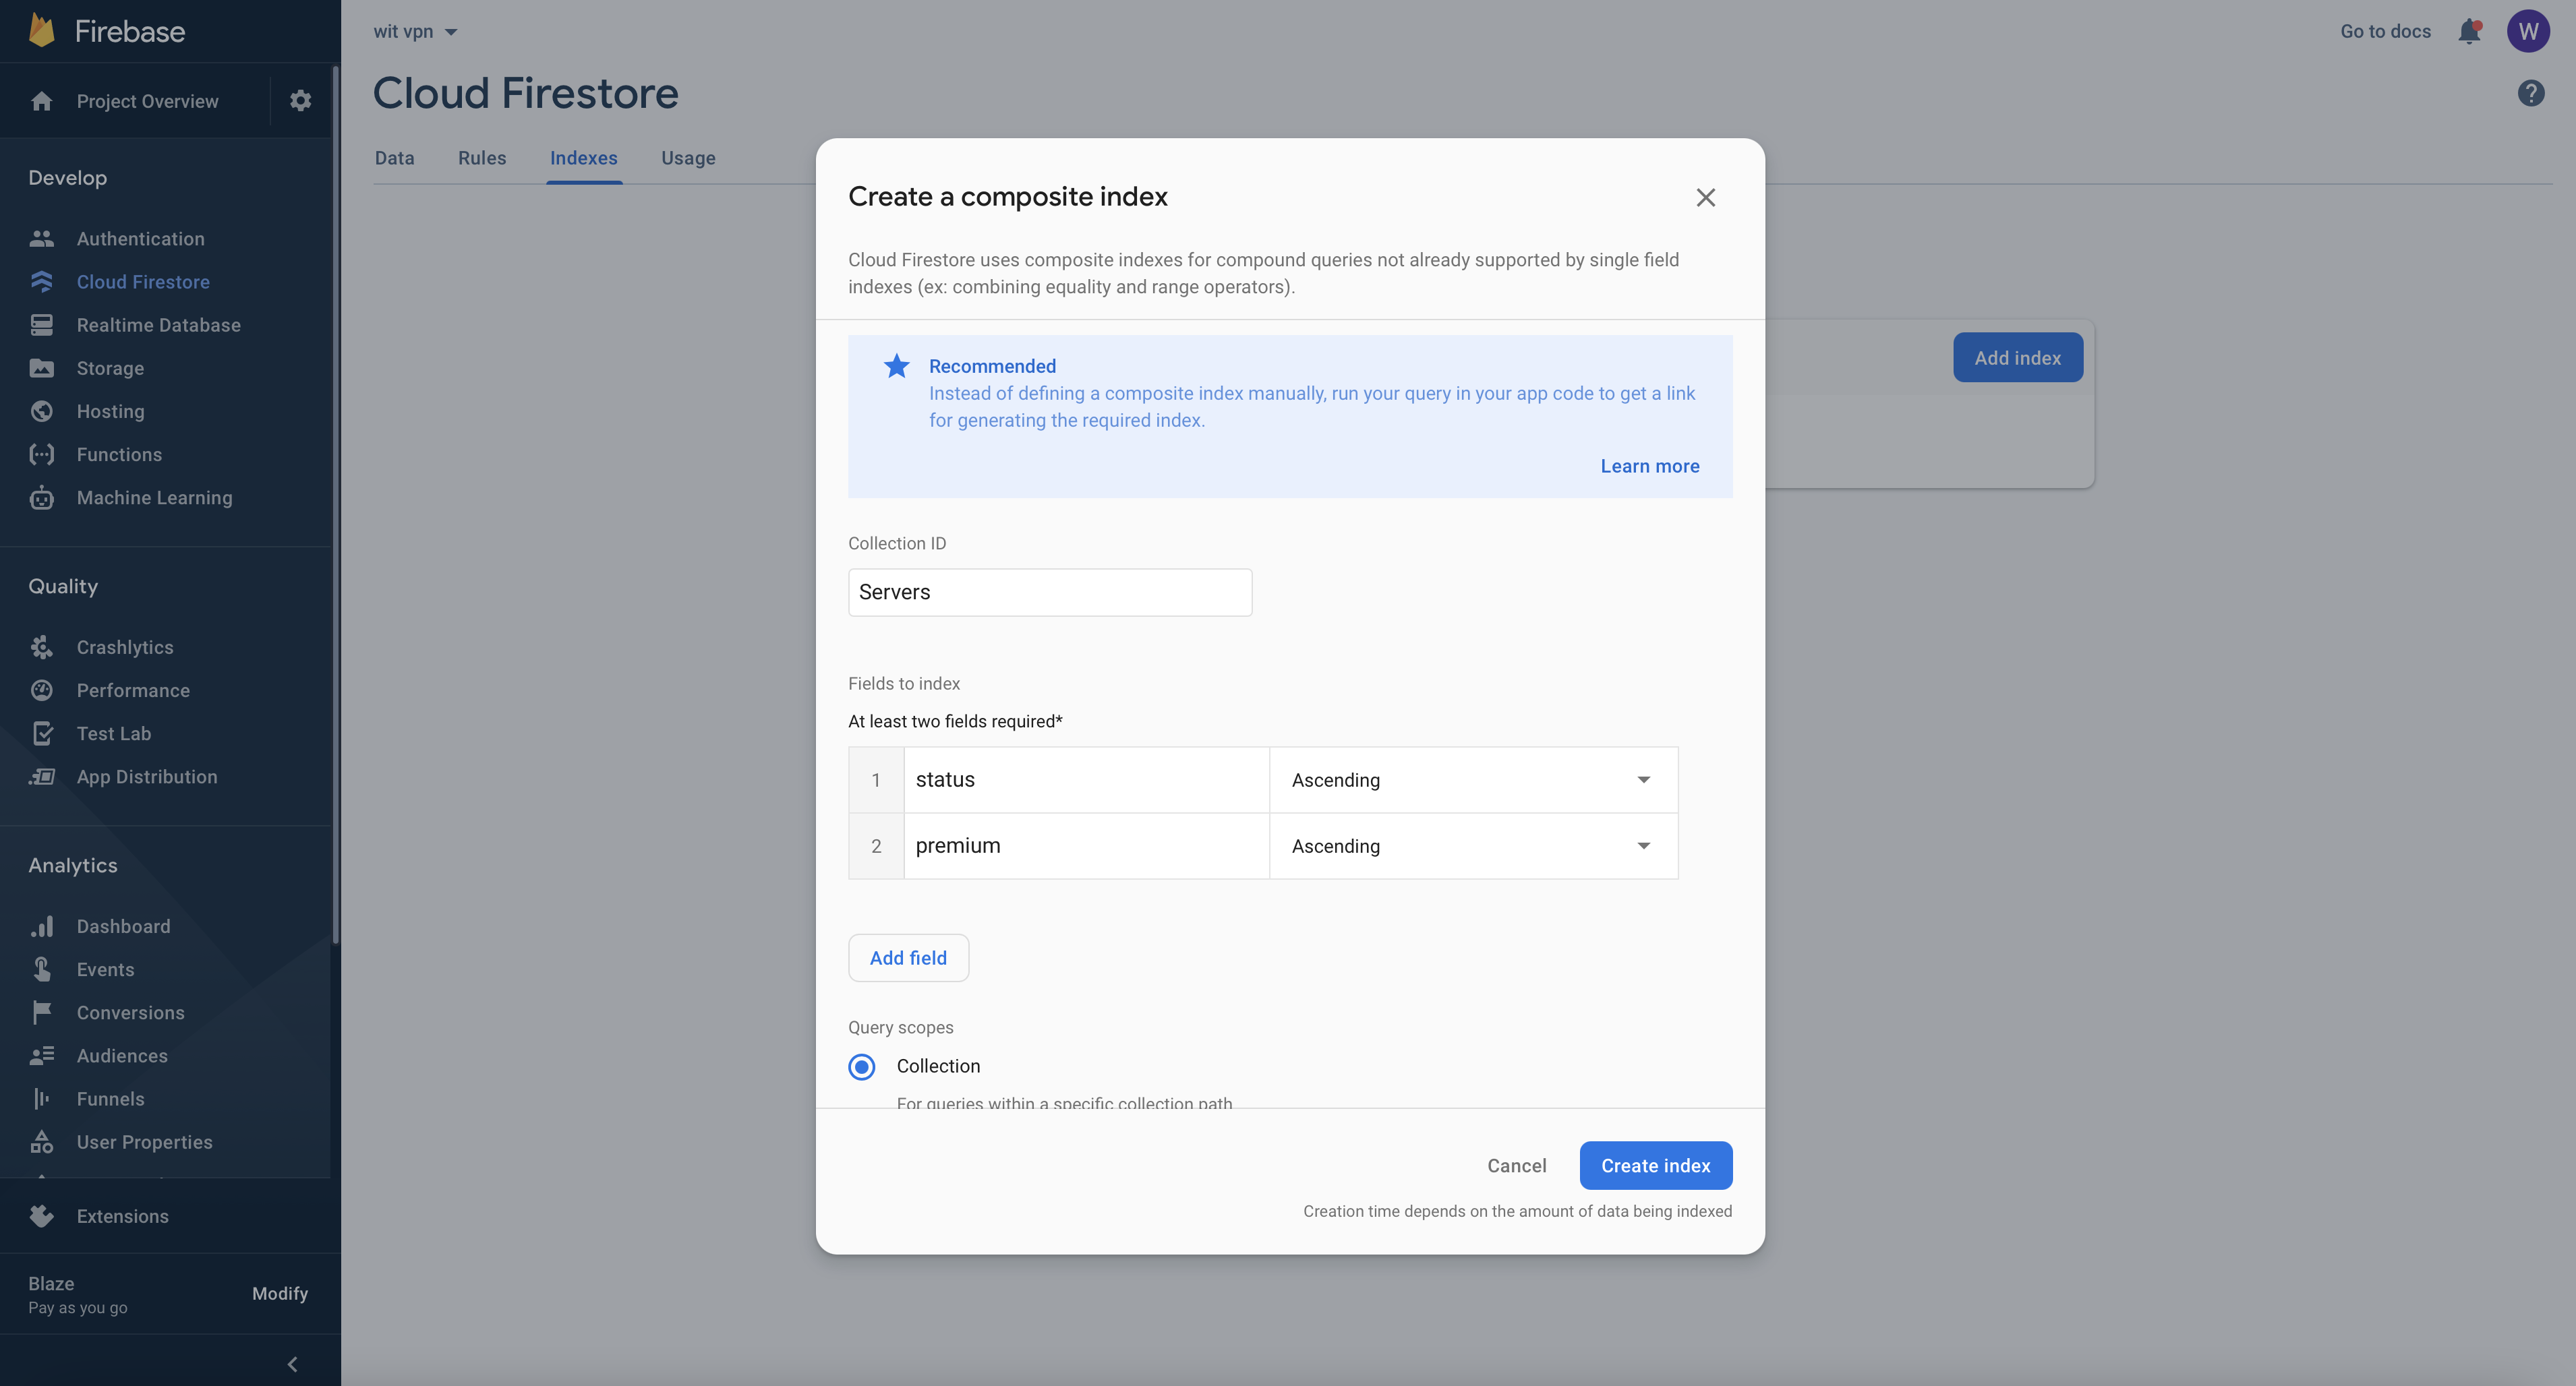Collapse the sidebar with chevron arrow

coord(292,1364)
